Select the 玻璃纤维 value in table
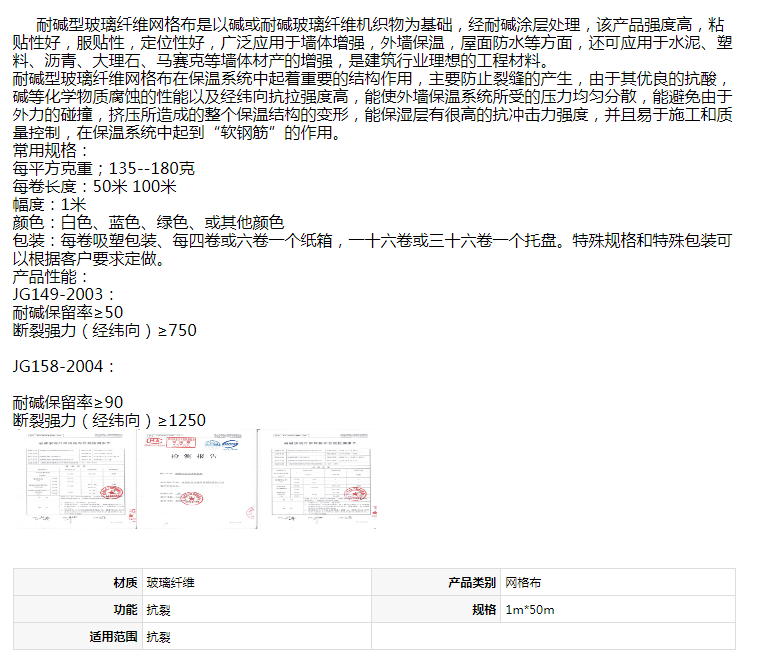This screenshot has height=658, width=757. tap(170, 582)
